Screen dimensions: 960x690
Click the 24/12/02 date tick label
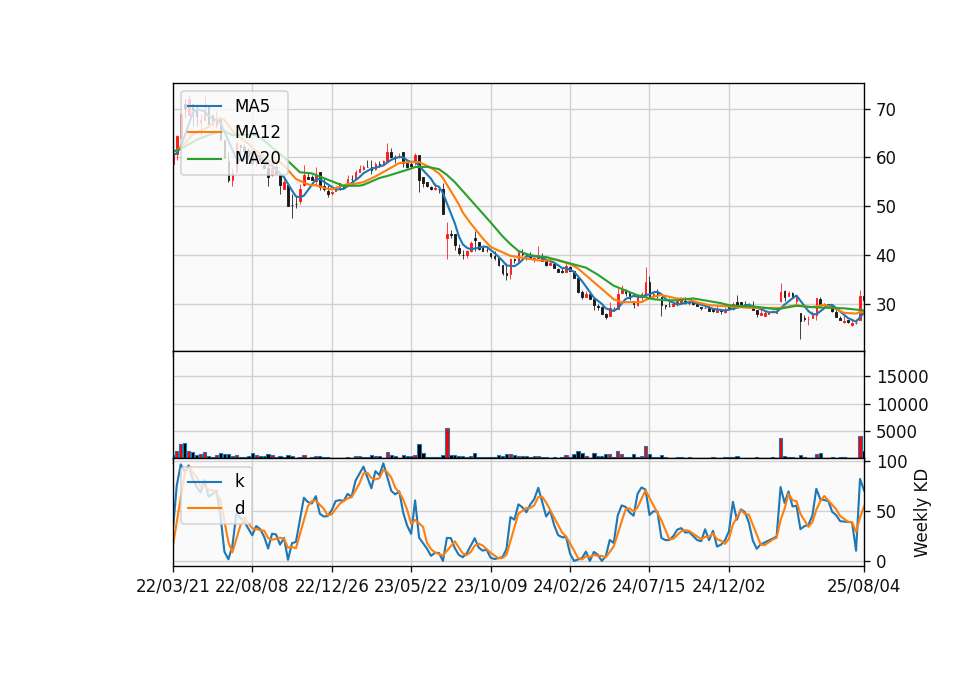click(x=729, y=586)
